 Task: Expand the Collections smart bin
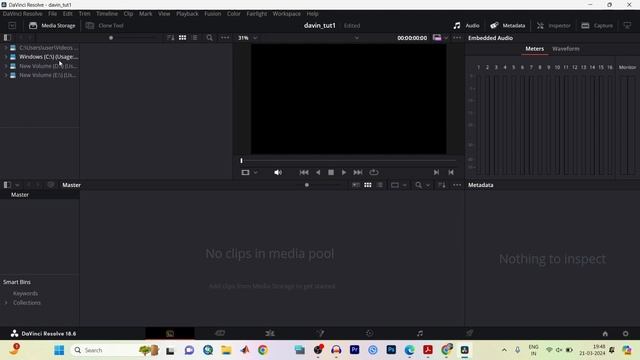(6, 303)
